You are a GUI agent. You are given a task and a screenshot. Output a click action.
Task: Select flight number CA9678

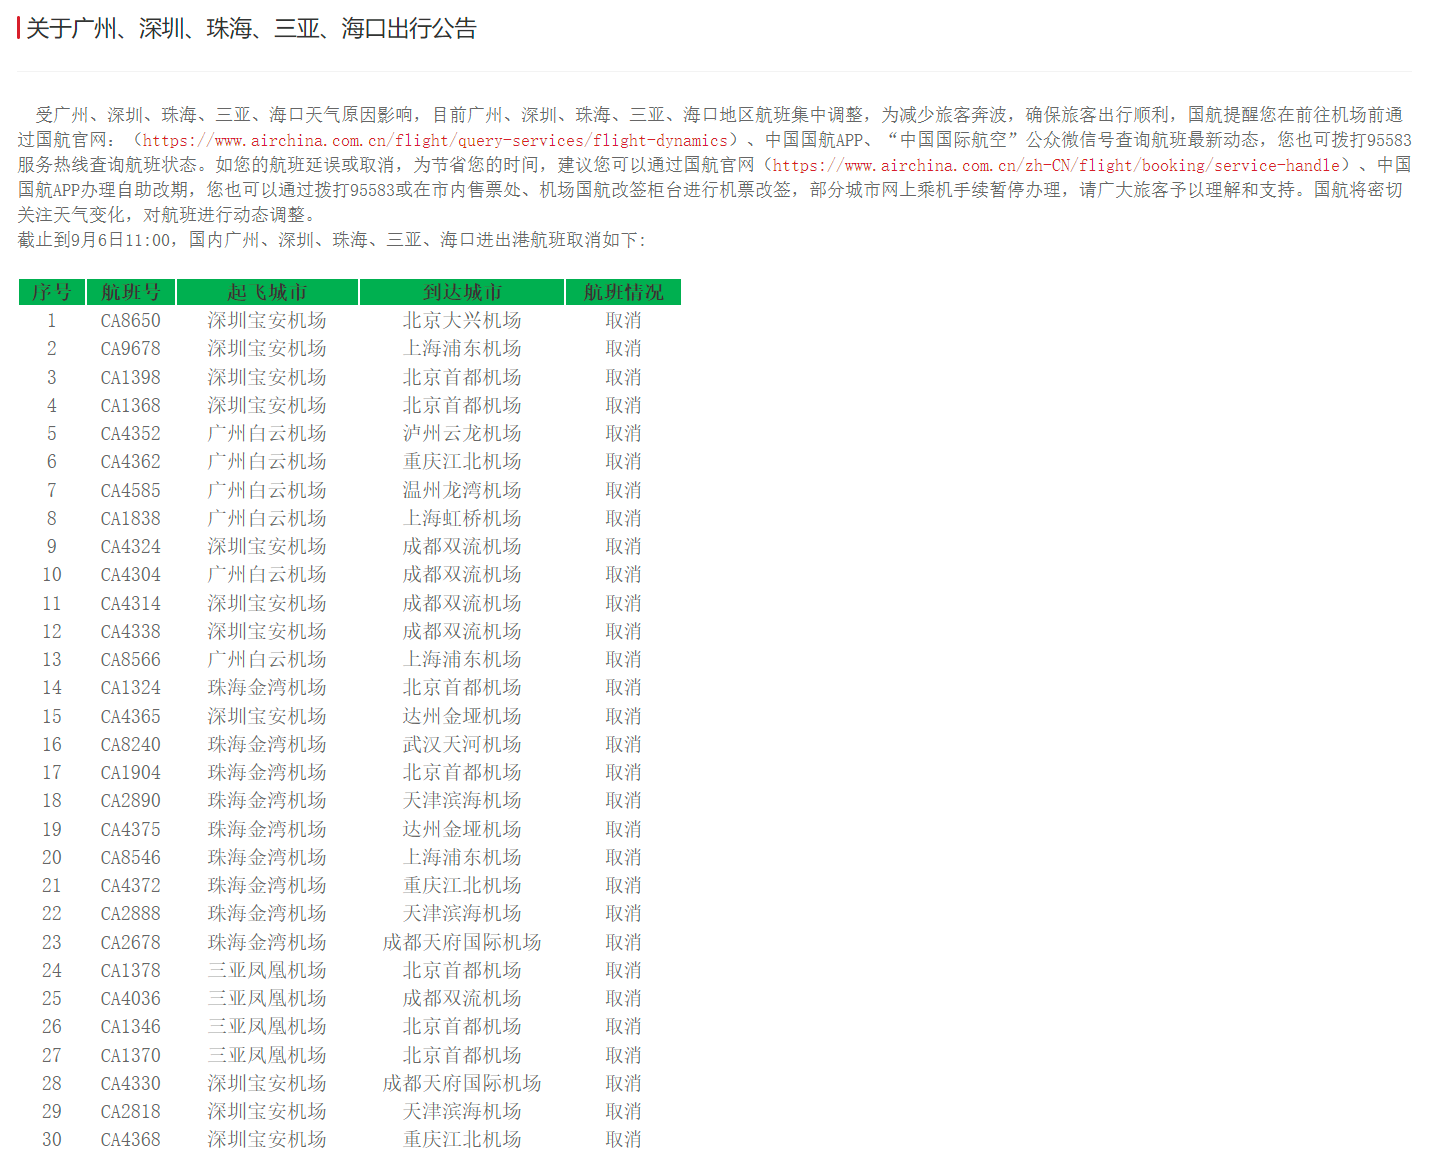[131, 349]
